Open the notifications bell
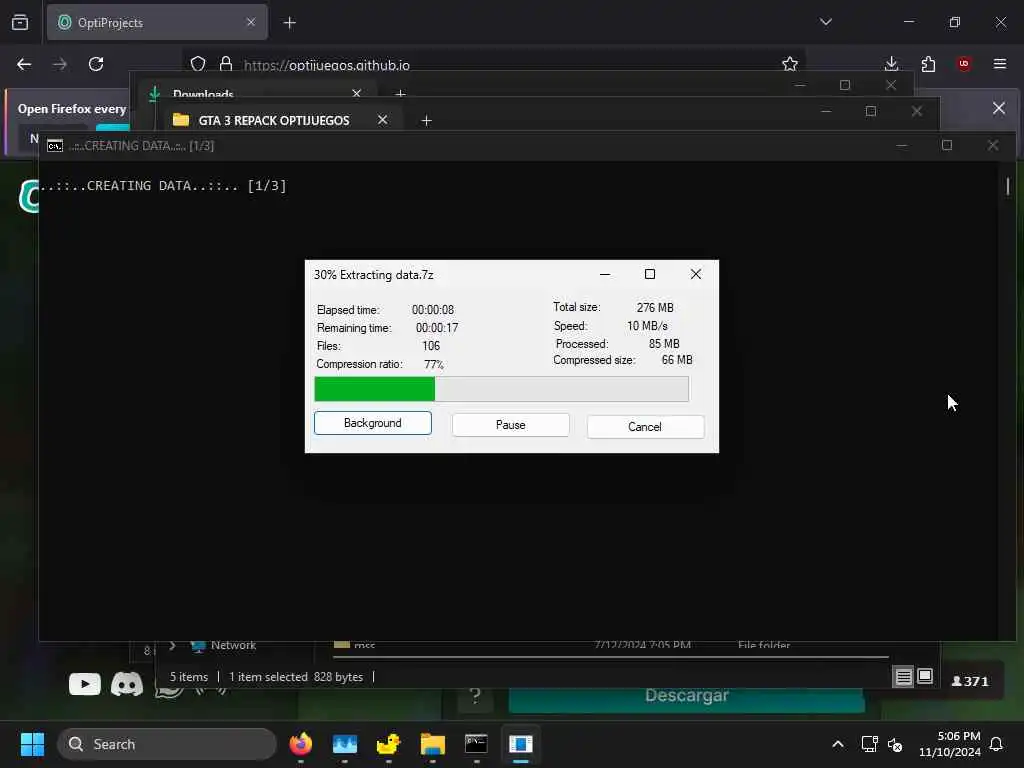 [x=997, y=744]
